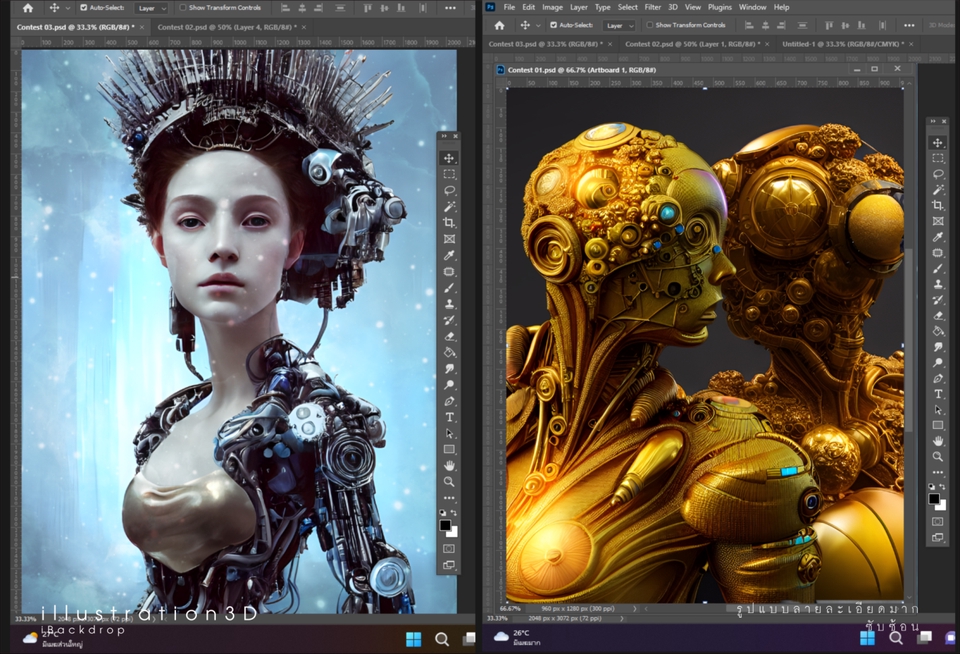Click Align Left Edges in right window options bar
The height and width of the screenshot is (654, 960).
tap(748, 25)
